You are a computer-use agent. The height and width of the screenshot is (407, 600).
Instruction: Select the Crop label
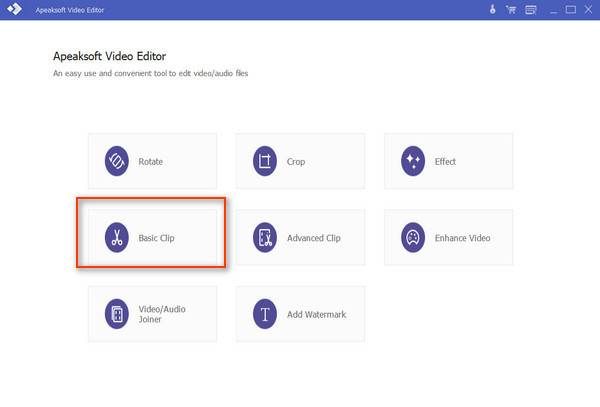[296, 161]
